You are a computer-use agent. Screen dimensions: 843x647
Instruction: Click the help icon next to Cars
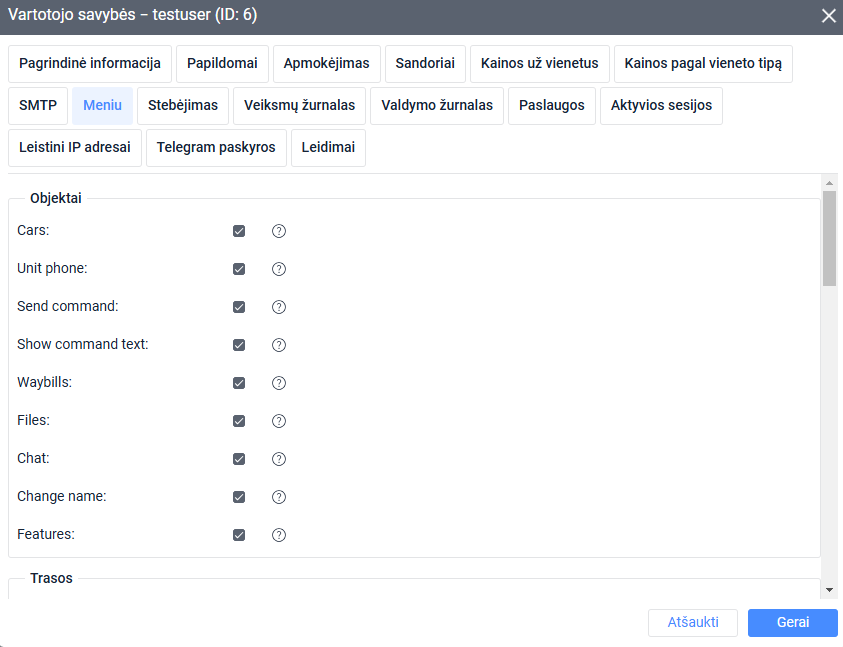(279, 231)
